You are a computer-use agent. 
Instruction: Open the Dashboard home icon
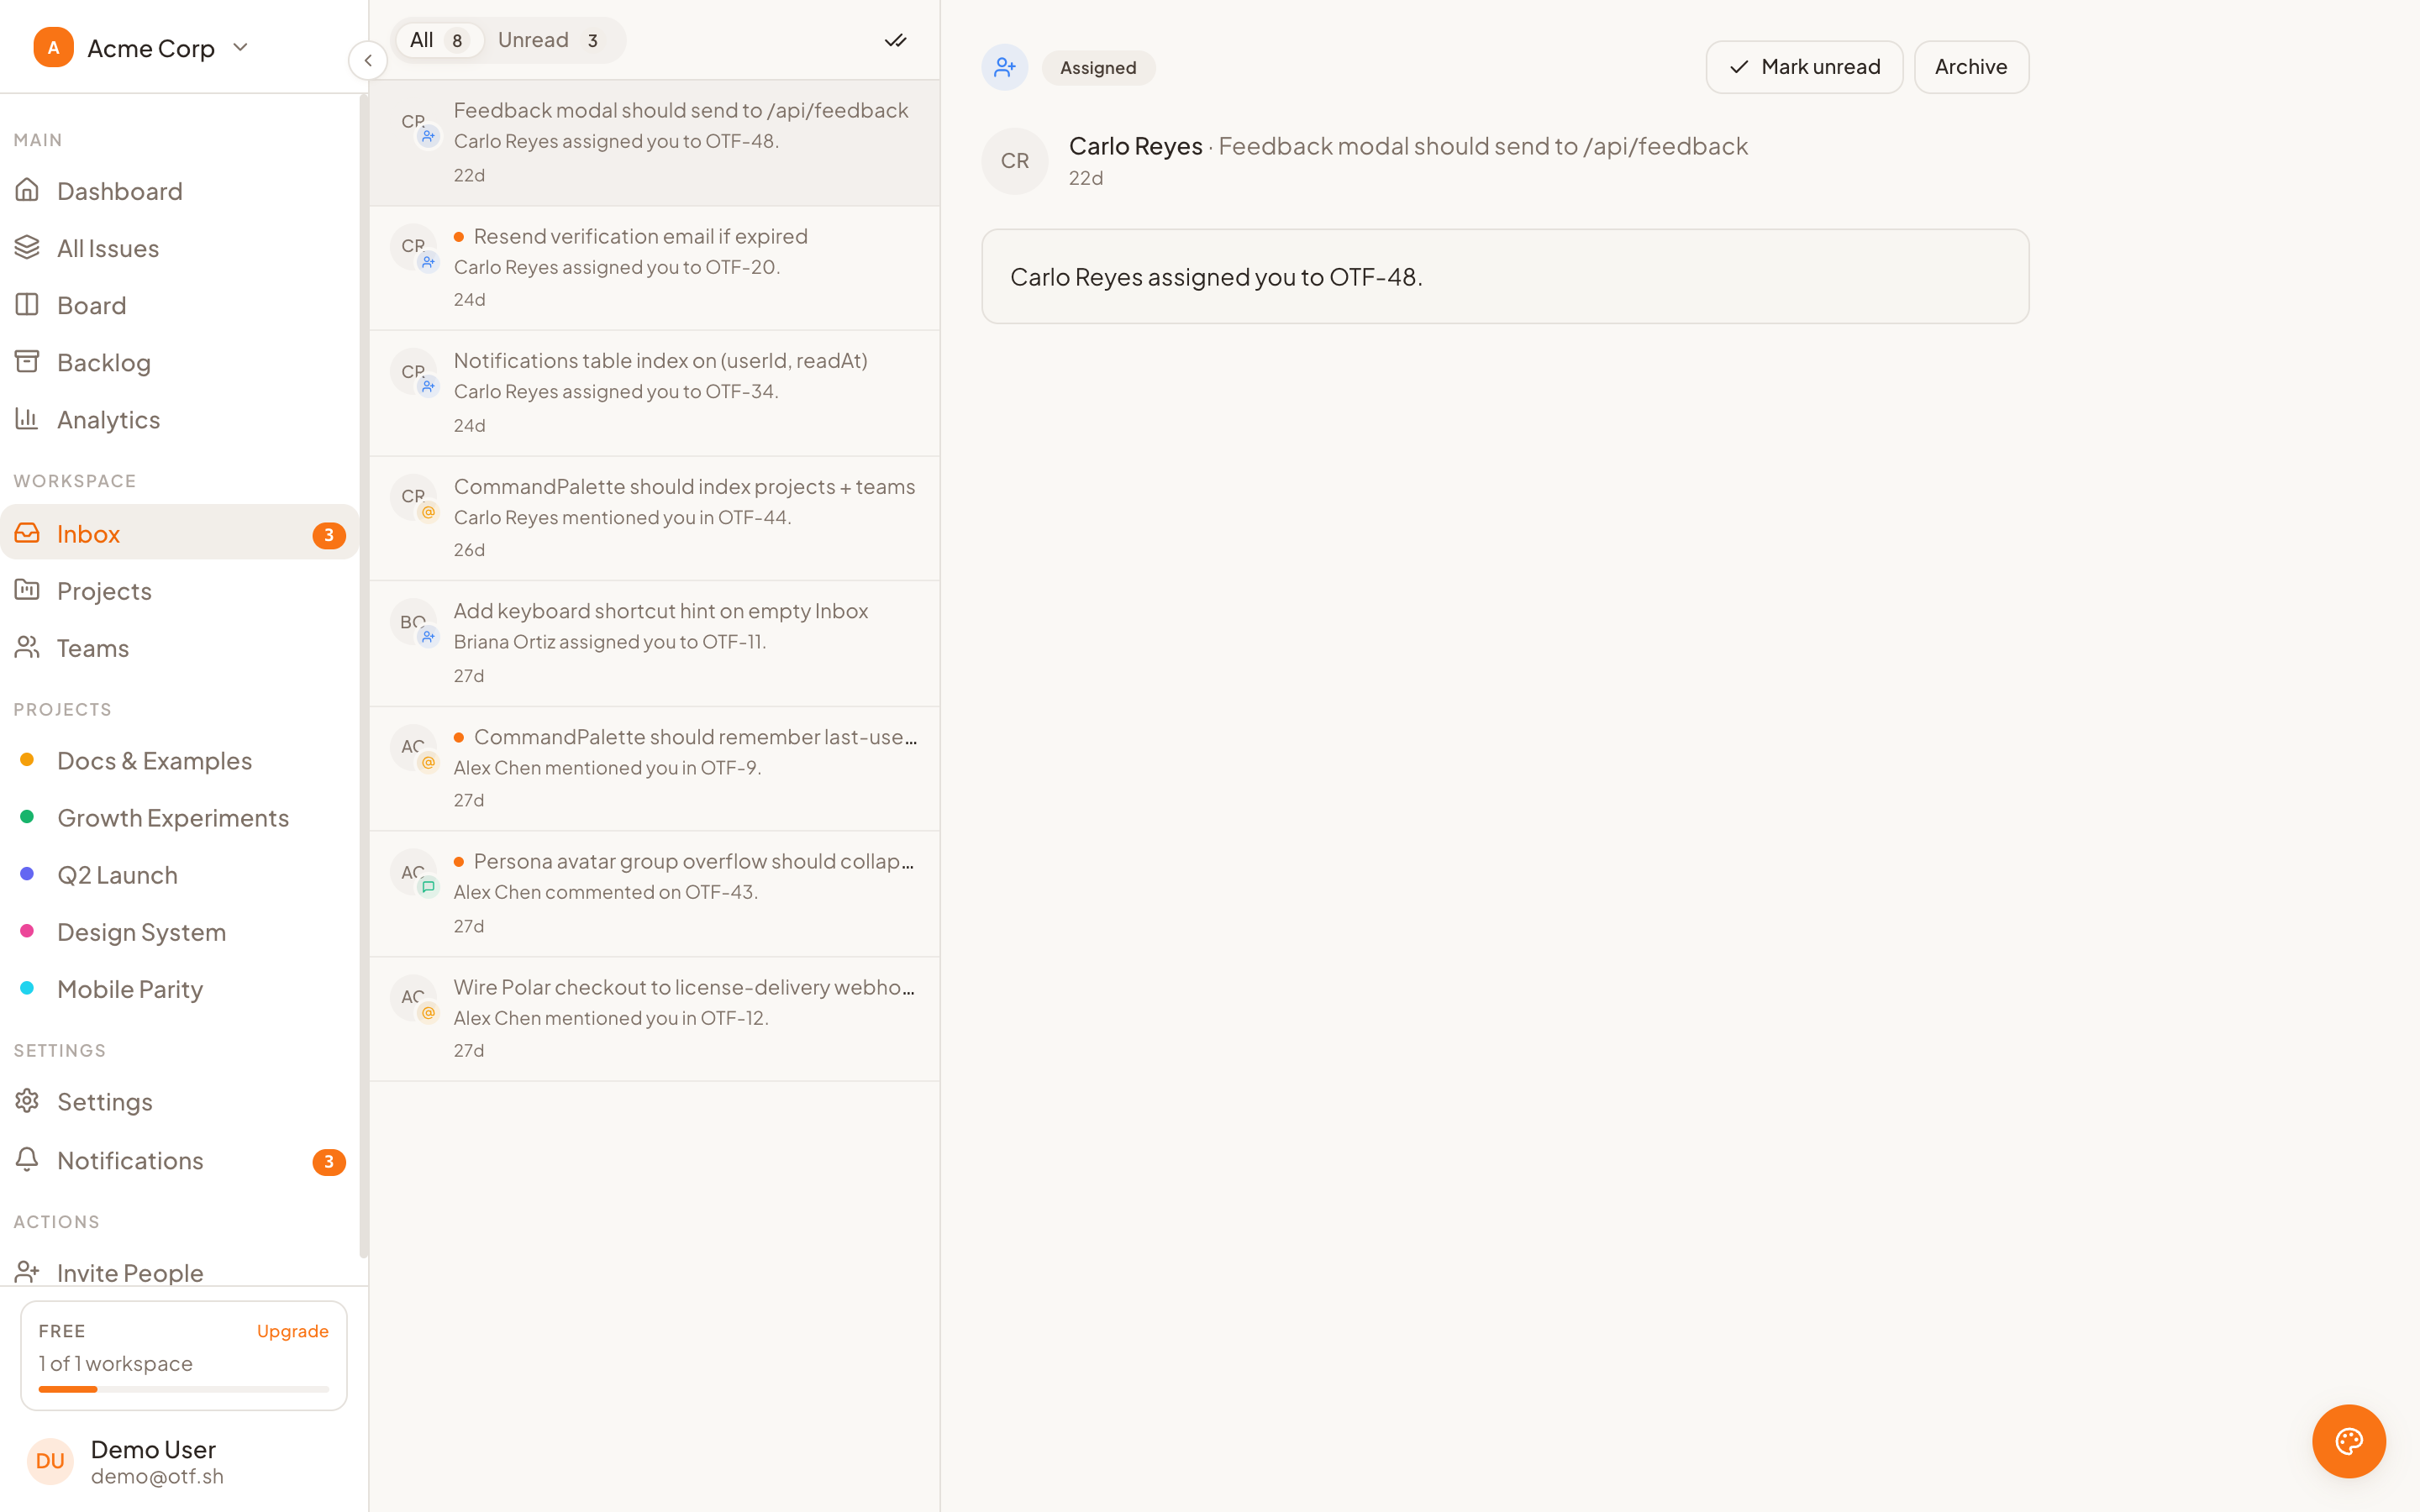click(x=27, y=190)
